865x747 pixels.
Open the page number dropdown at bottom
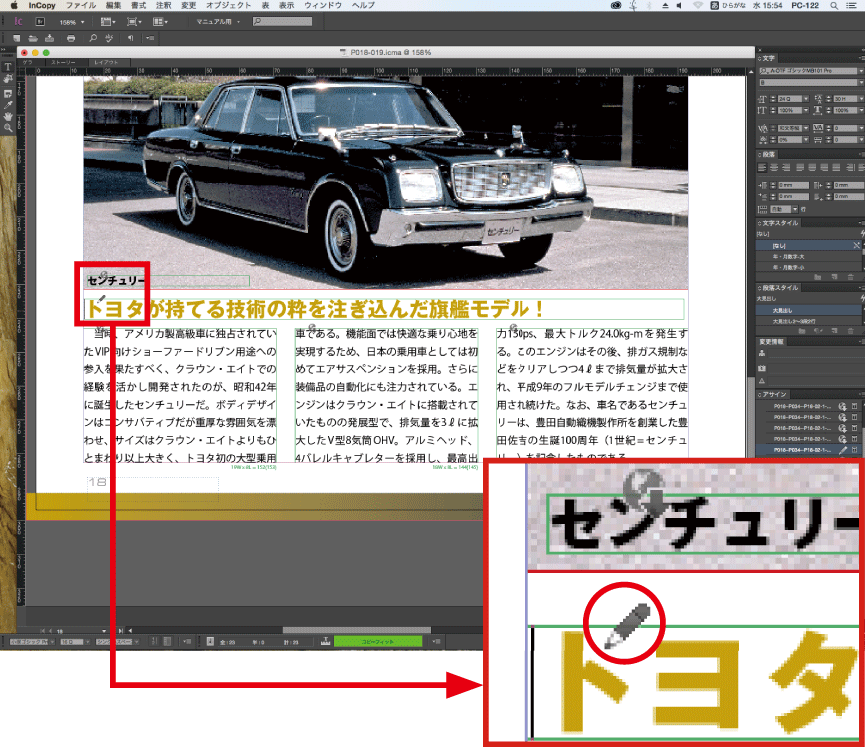pos(104,631)
